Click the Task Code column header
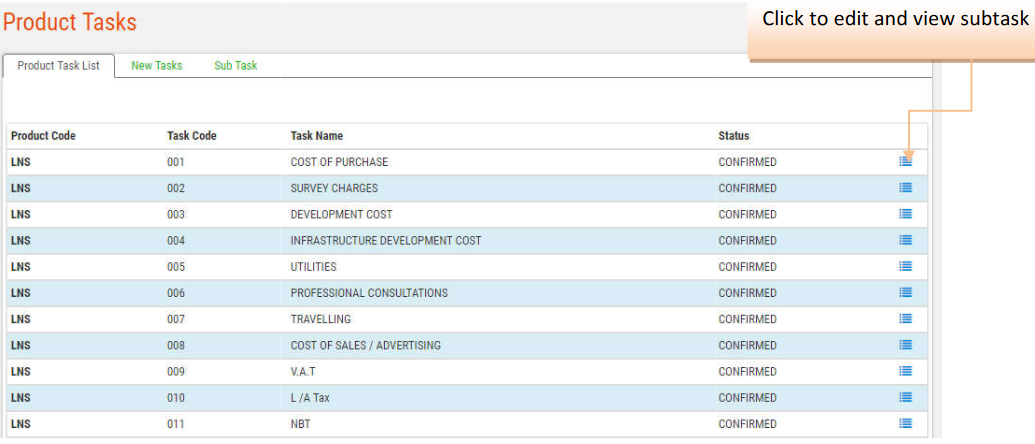1035x444 pixels. coord(191,136)
